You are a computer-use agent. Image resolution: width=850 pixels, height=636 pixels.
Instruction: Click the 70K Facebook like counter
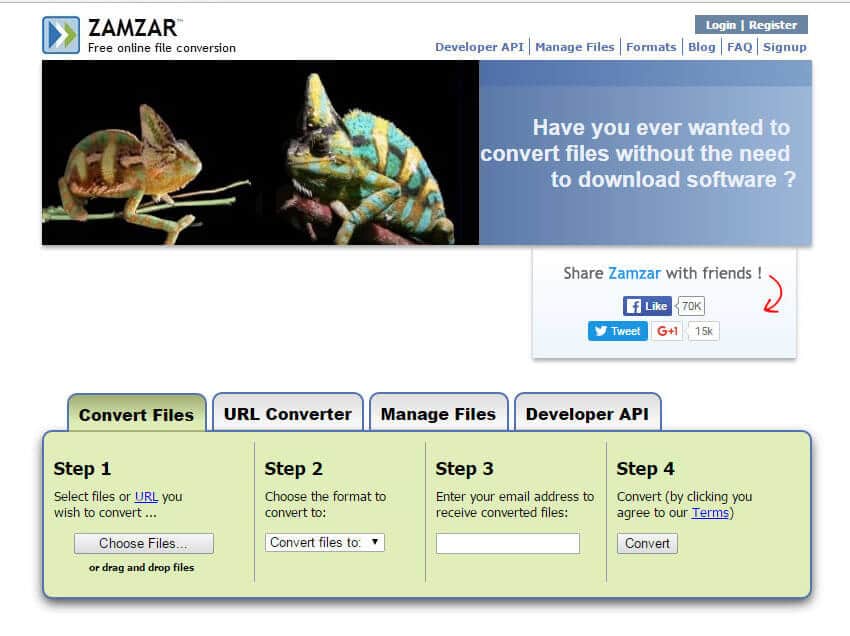[691, 306]
